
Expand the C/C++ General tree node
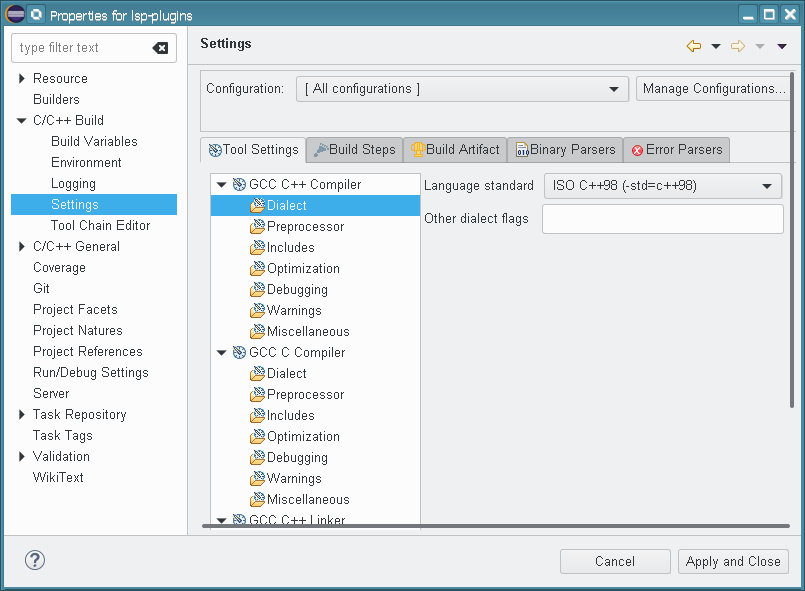point(22,247)
